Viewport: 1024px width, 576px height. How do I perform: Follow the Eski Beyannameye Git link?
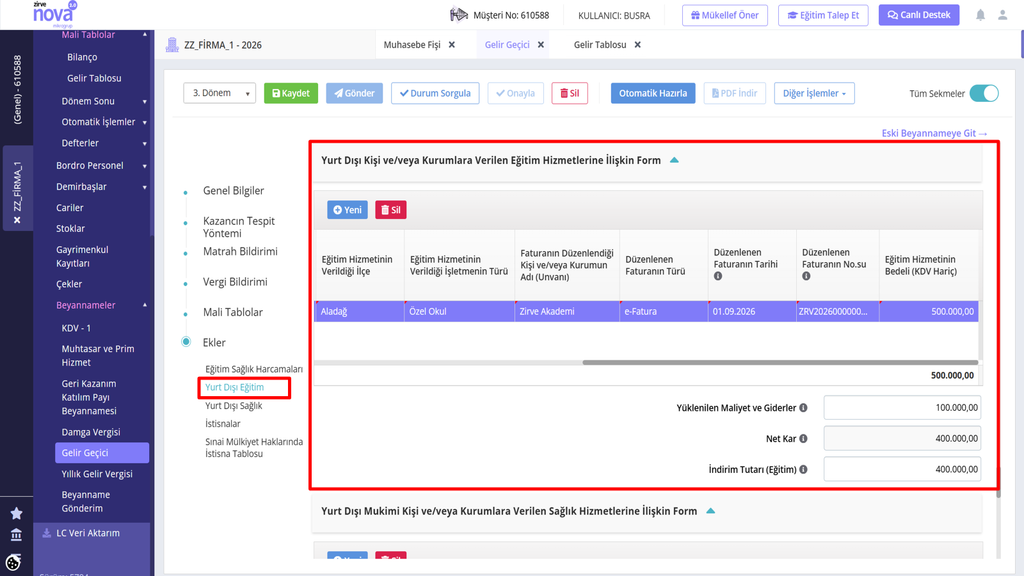(x=934, y=133)
